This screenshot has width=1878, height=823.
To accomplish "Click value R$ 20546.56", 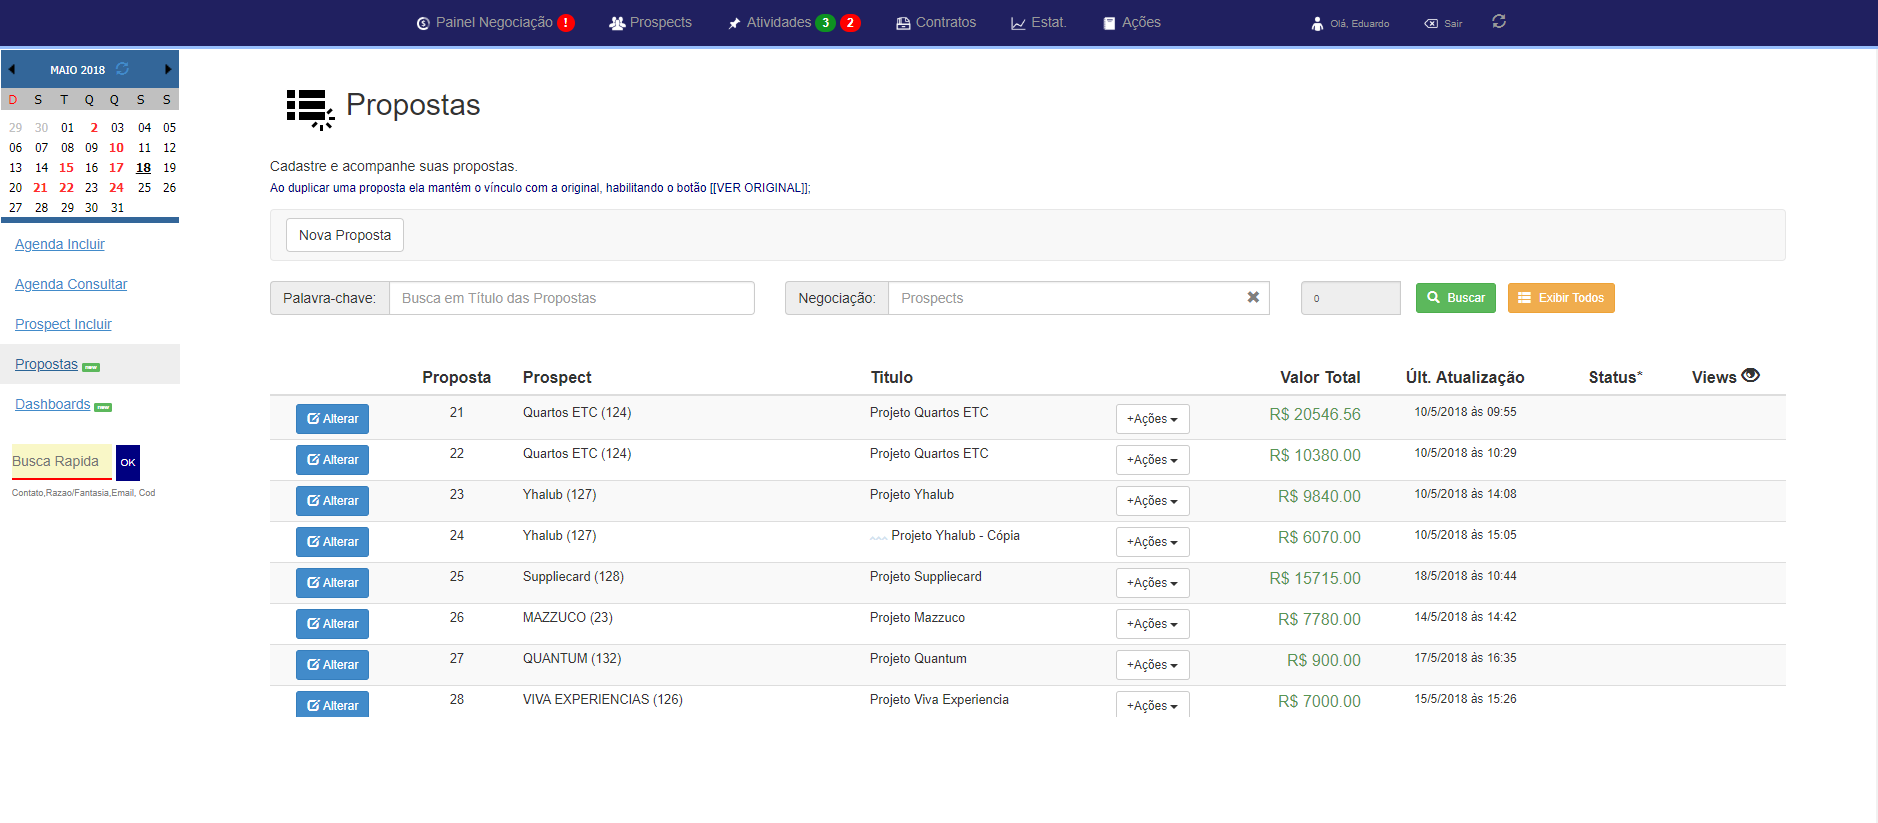I will coord(1315,414).
